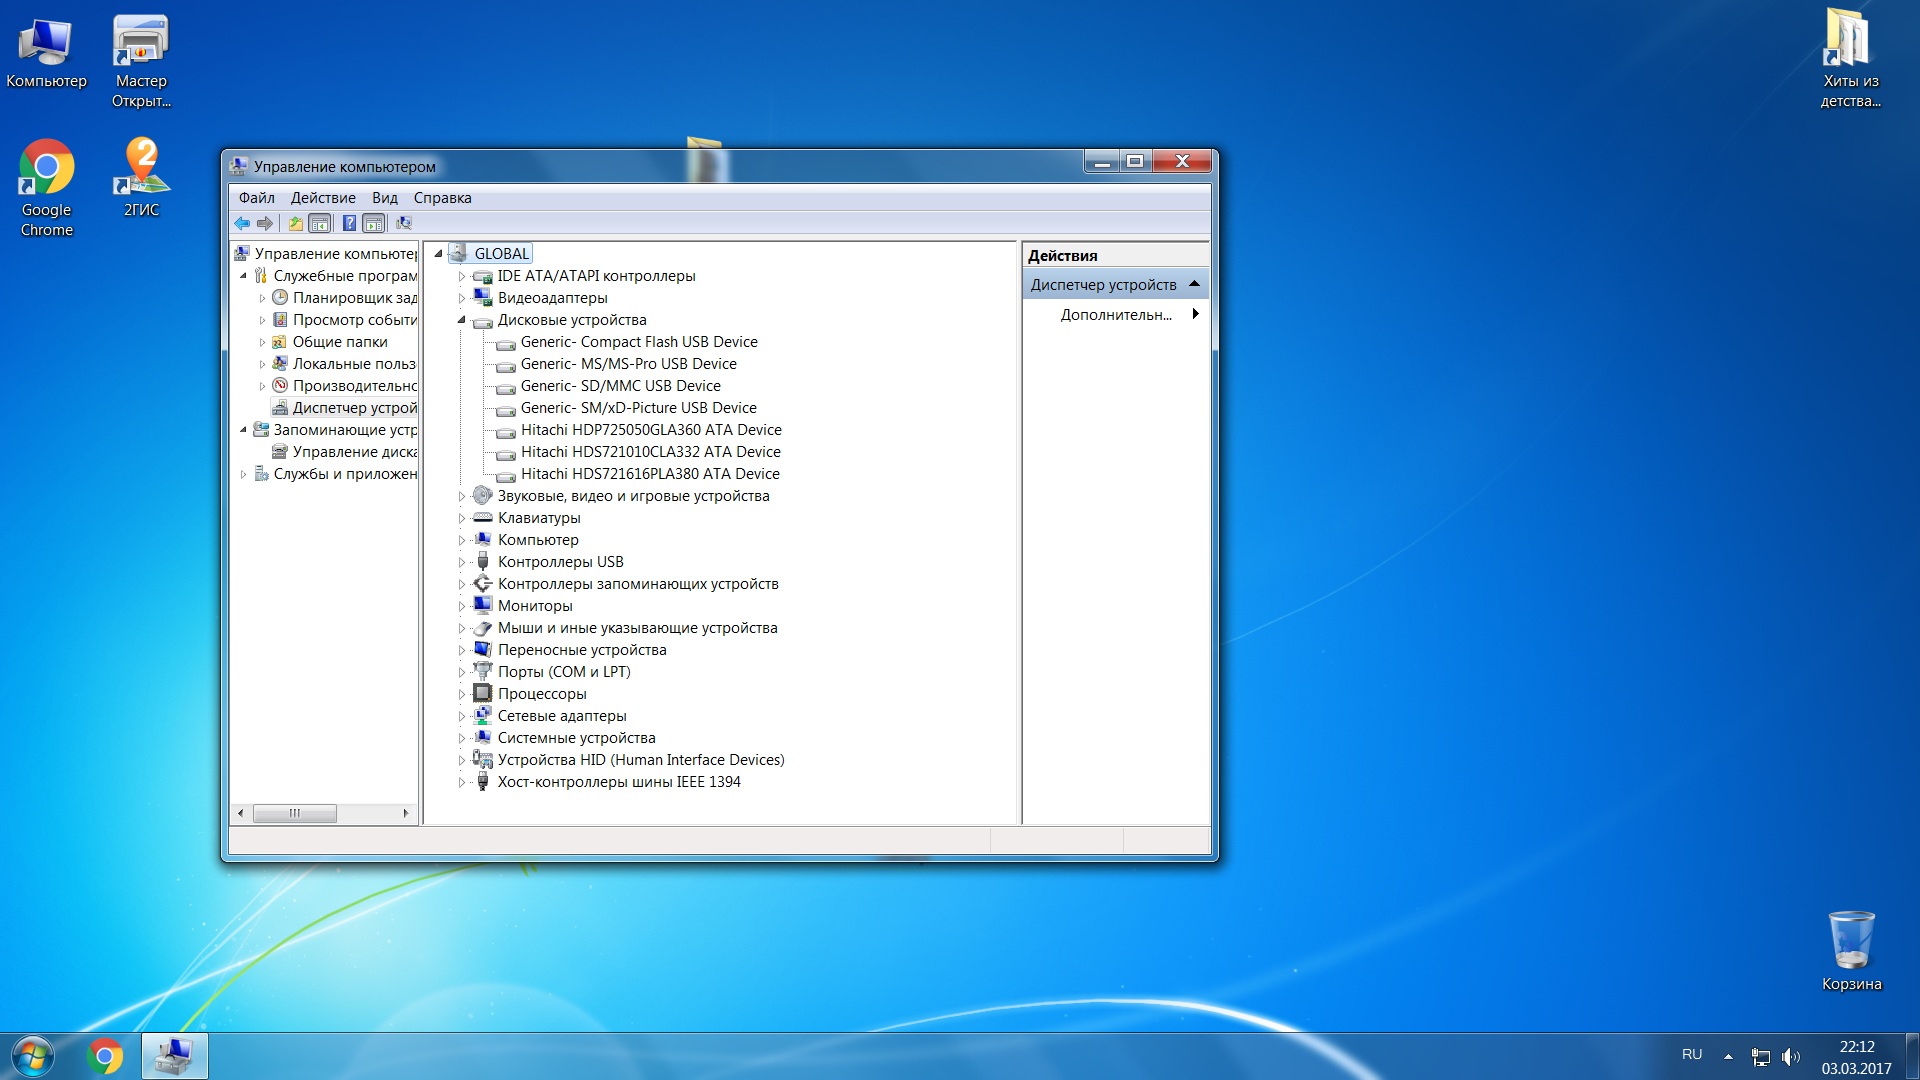Screen dimensions: 1920x1080
Task: Click the Контроллеры USB plug icon
Action: pyautogui.click(x=482, y=562)
